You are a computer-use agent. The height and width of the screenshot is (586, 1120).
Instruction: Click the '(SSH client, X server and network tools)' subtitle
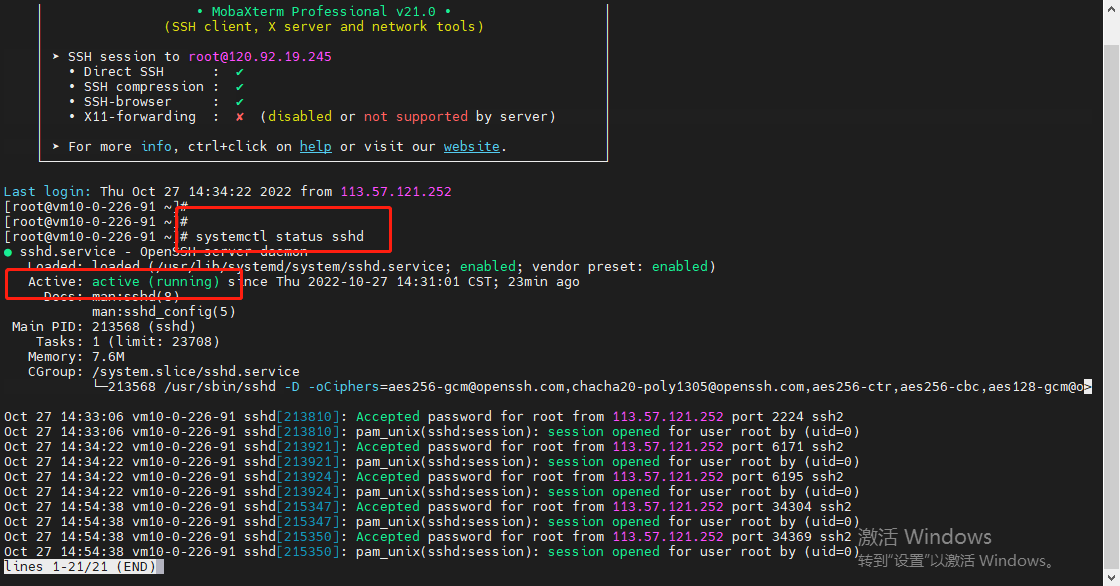click(324, 26)
